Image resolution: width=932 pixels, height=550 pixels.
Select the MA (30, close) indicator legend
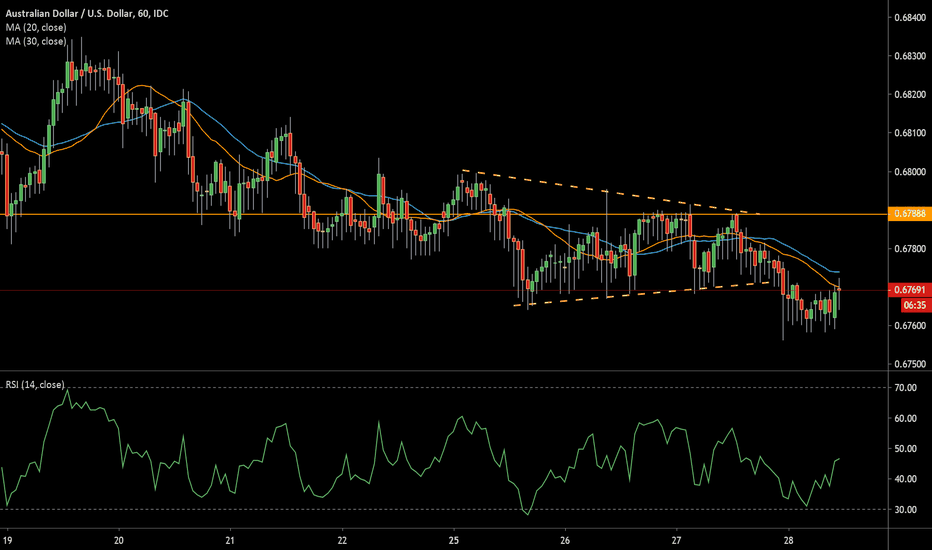click(x=35, y=41)
